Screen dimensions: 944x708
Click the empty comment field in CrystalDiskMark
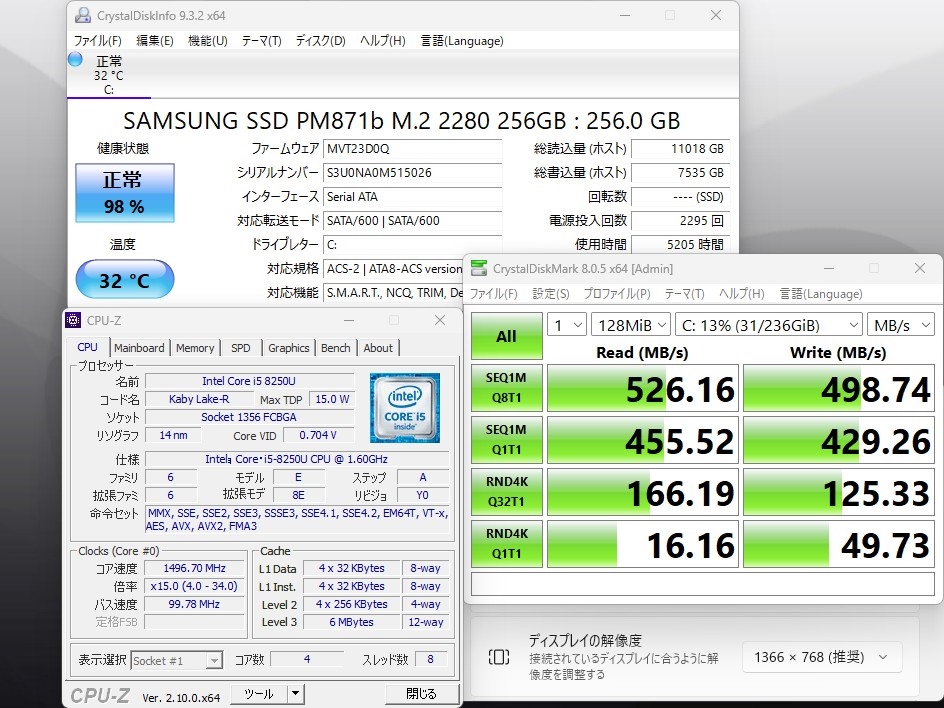[703, 584]
